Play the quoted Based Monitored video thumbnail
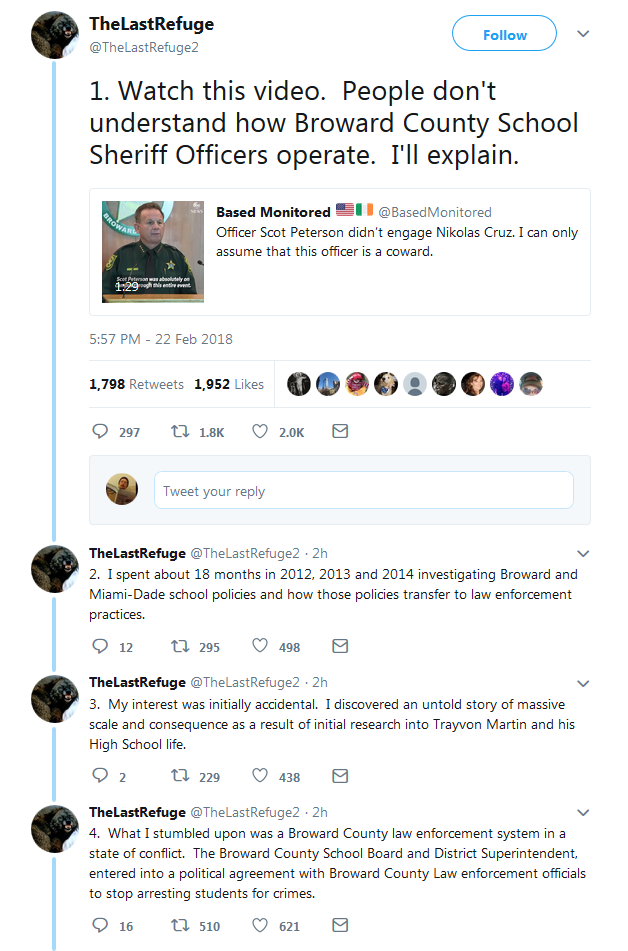This screenshot has height=951, width=628. [x=152, y=252]
